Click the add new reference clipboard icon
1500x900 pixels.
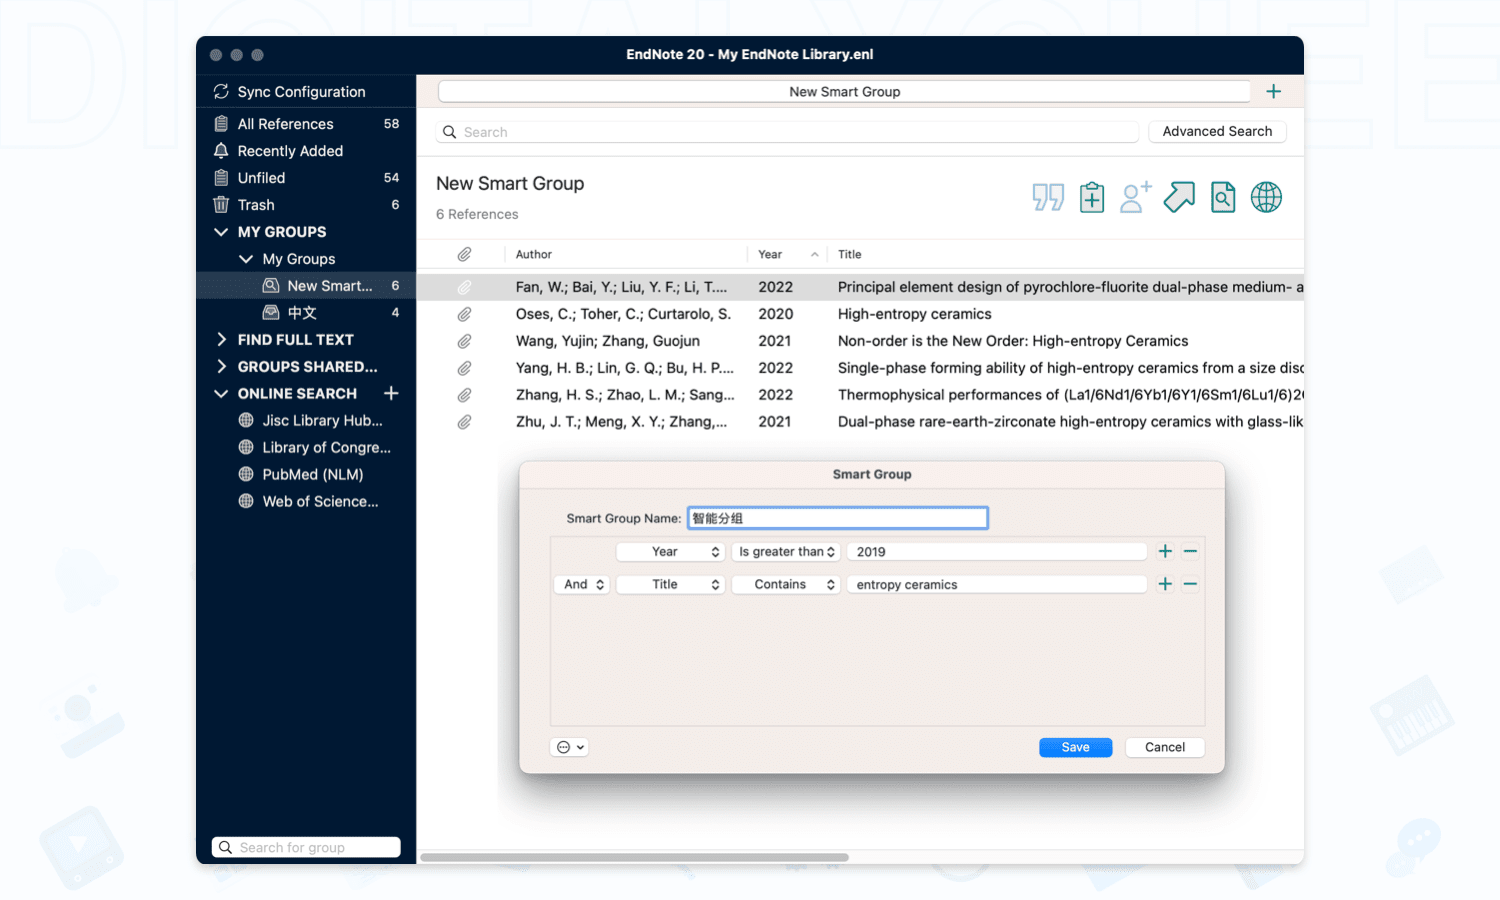coord(1092,197)
